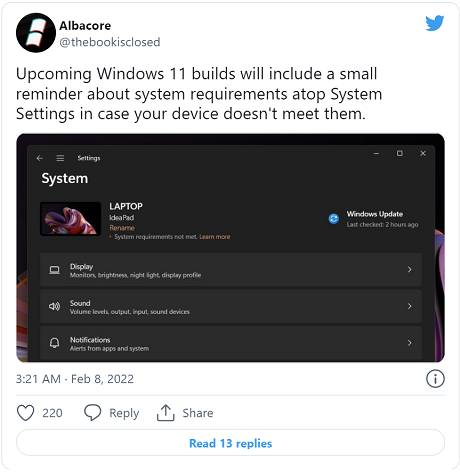Click the Windows Update sync icon
Screen dimensions: 460x472
334,219
